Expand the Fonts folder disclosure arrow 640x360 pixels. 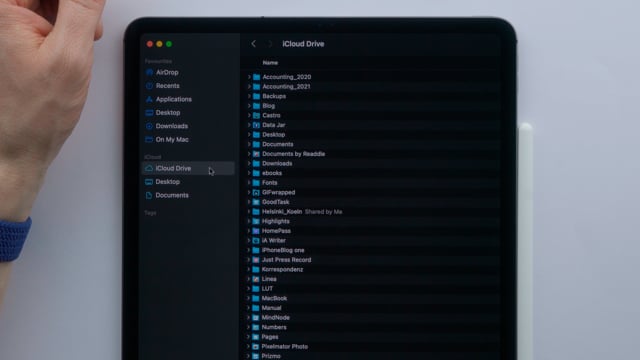tap(249, 182)
